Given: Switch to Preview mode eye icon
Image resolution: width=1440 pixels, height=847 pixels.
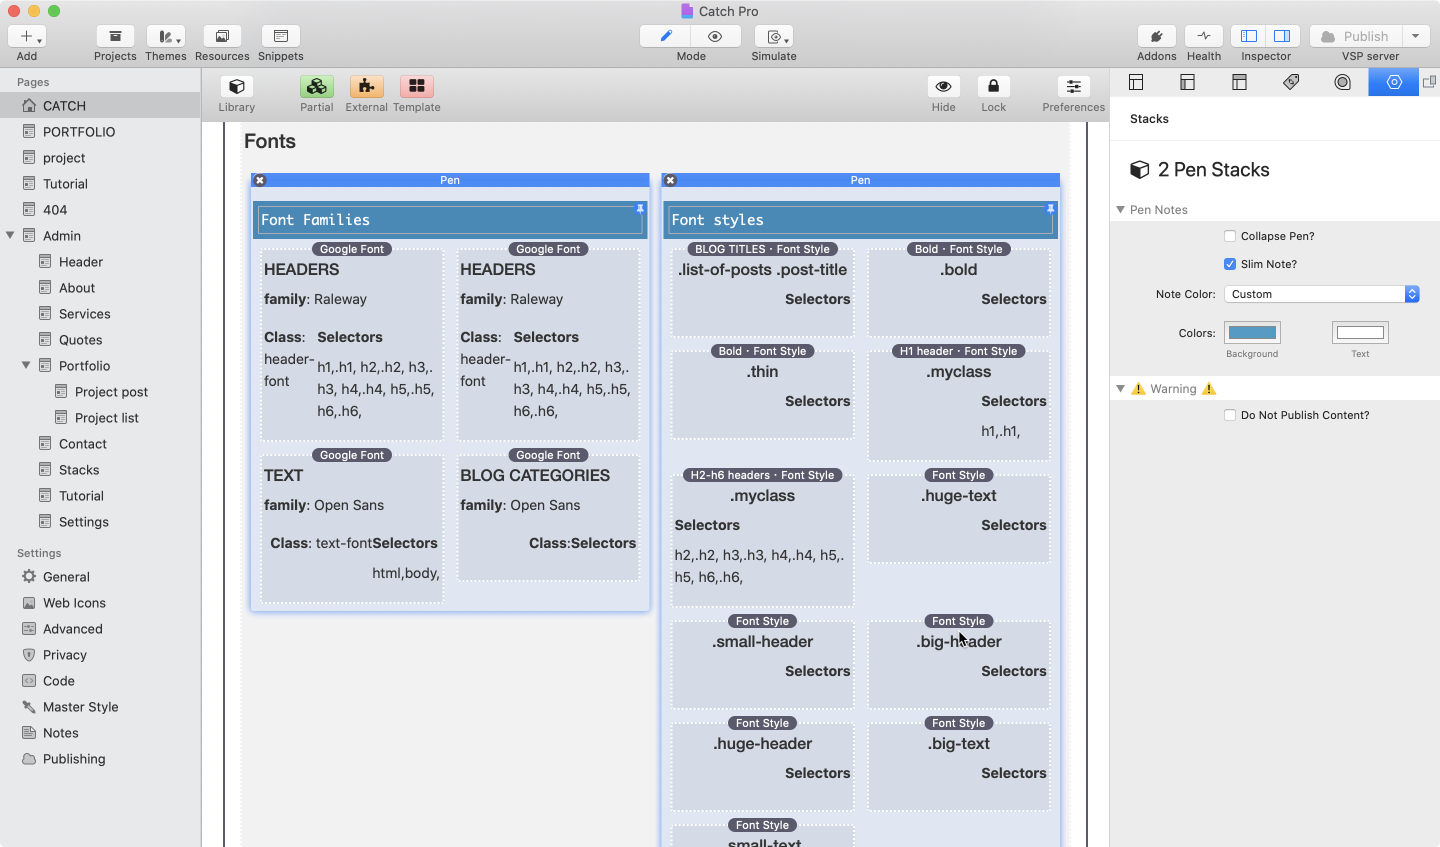Looking at the screenshot, I should pyautogui.click(x=715, y=36).
